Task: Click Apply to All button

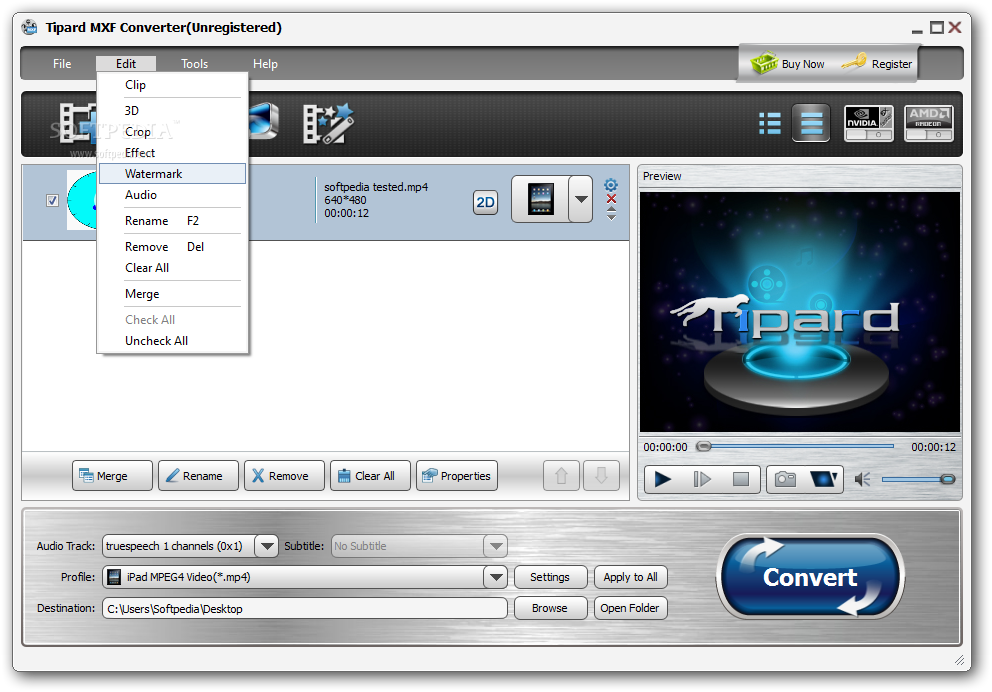Action: coord(630,577)
